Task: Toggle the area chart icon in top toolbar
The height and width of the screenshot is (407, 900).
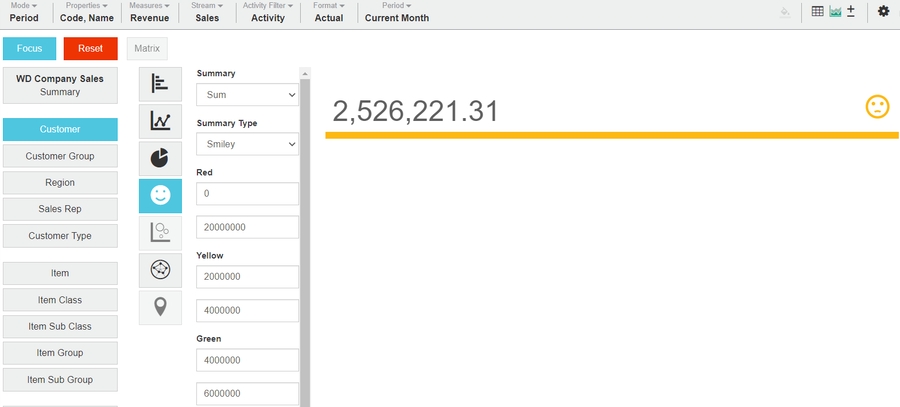Action: [x=834, y=12]
